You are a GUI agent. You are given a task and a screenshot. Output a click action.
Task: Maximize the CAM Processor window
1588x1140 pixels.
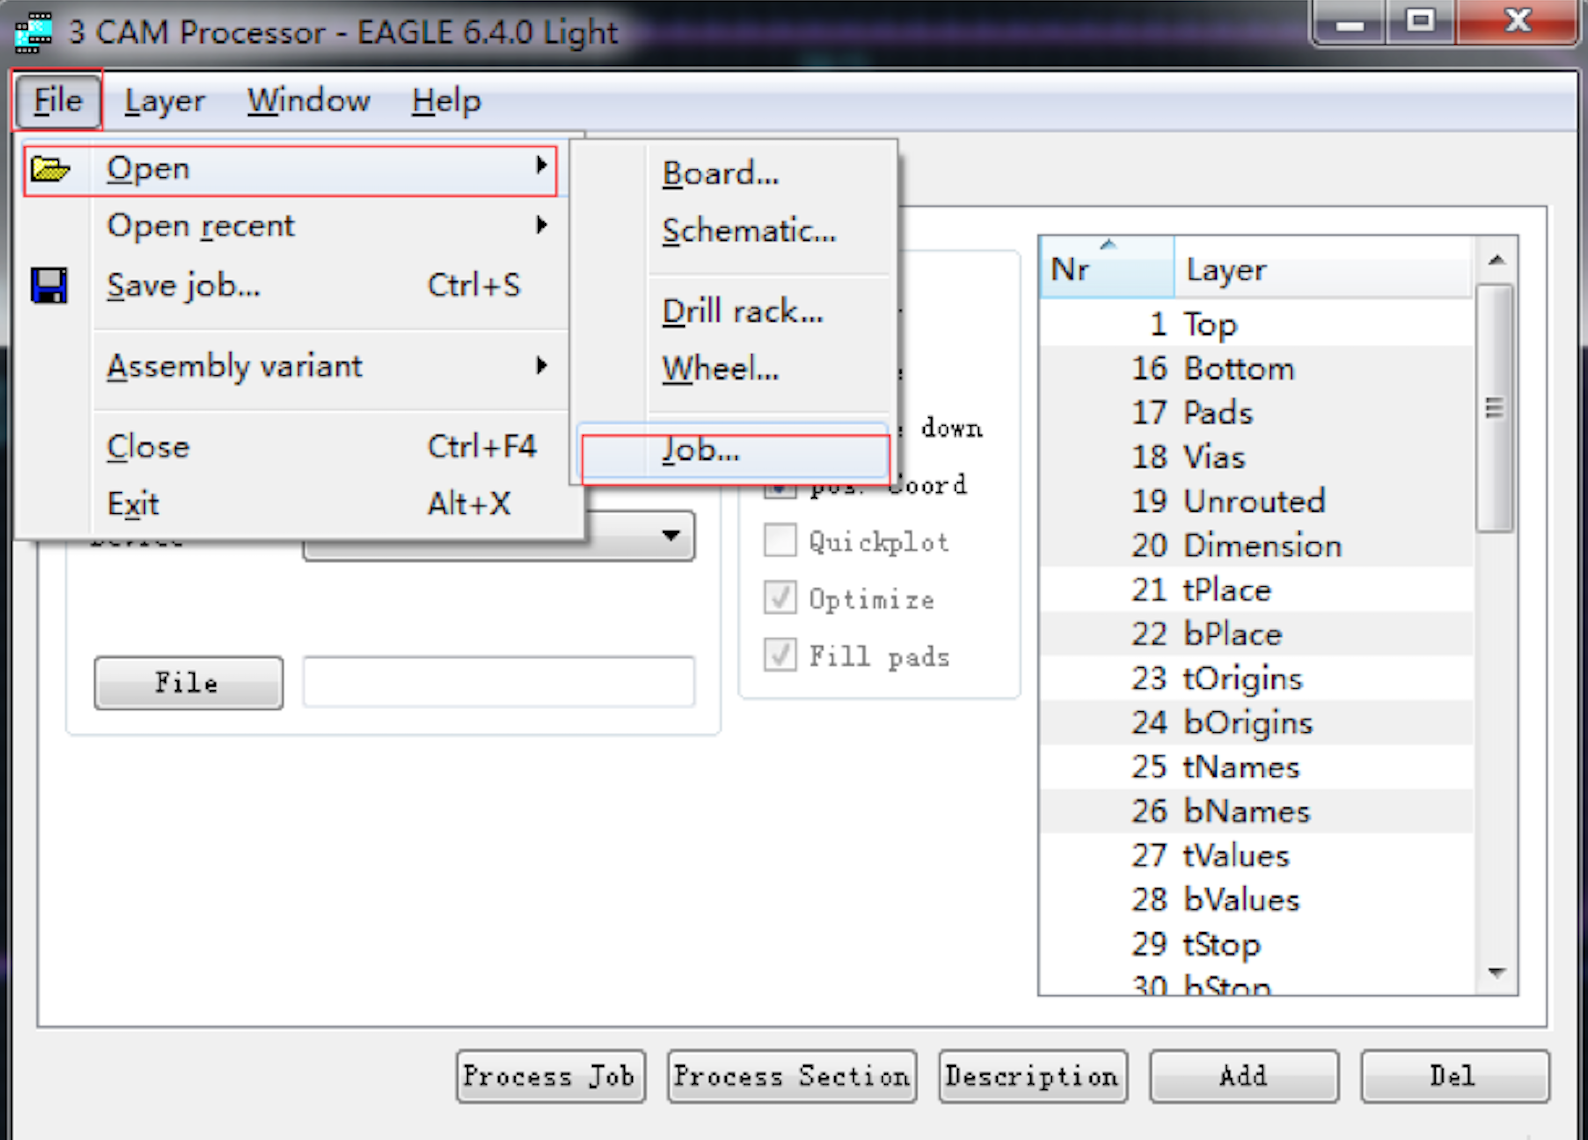coord(1420,22)
